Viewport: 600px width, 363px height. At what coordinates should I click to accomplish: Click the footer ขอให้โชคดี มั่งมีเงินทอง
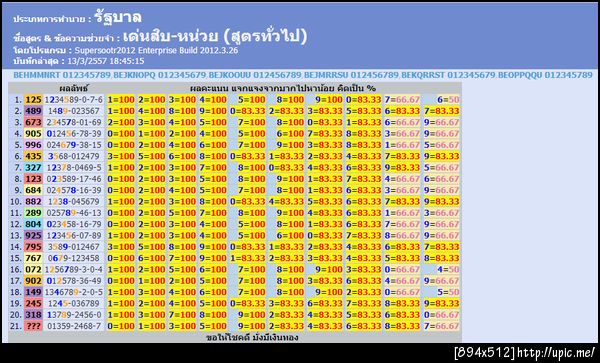click(x=252, y=337)
